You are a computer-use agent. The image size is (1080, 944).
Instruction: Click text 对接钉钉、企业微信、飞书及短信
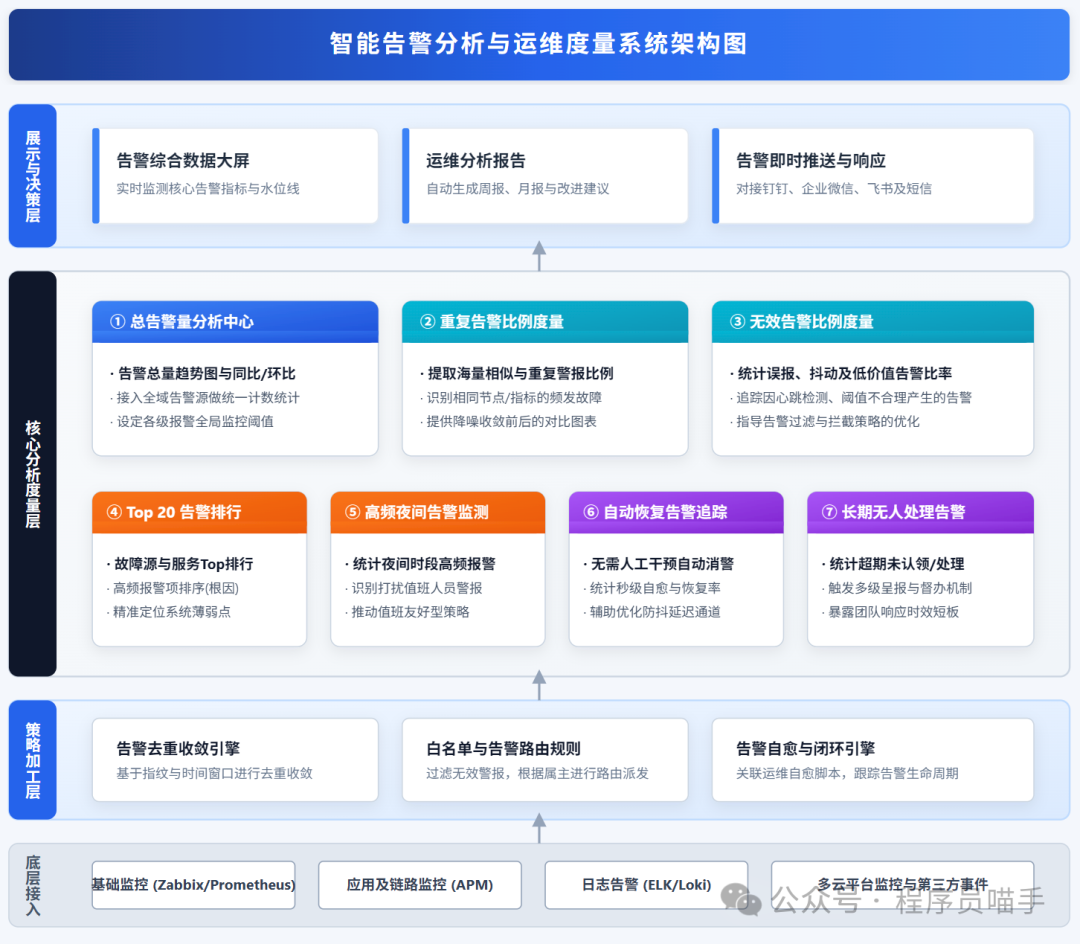pos(834,189)
